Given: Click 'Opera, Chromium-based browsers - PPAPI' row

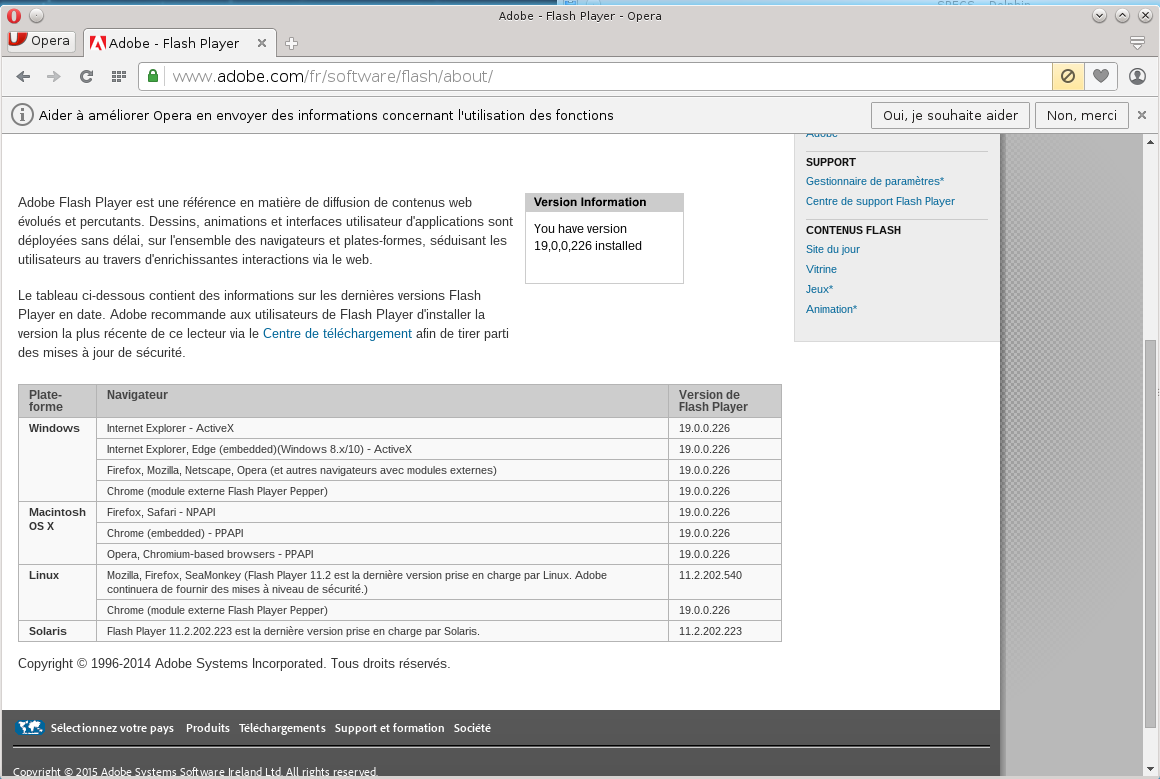Looking at the screenshot, I should 382,554.
